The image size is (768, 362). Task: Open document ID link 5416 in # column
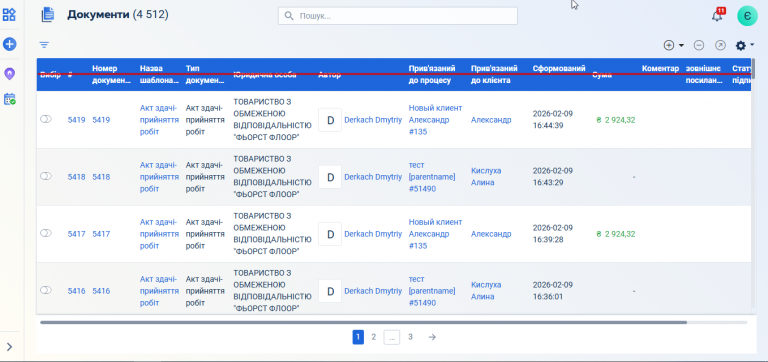point(76,291)
